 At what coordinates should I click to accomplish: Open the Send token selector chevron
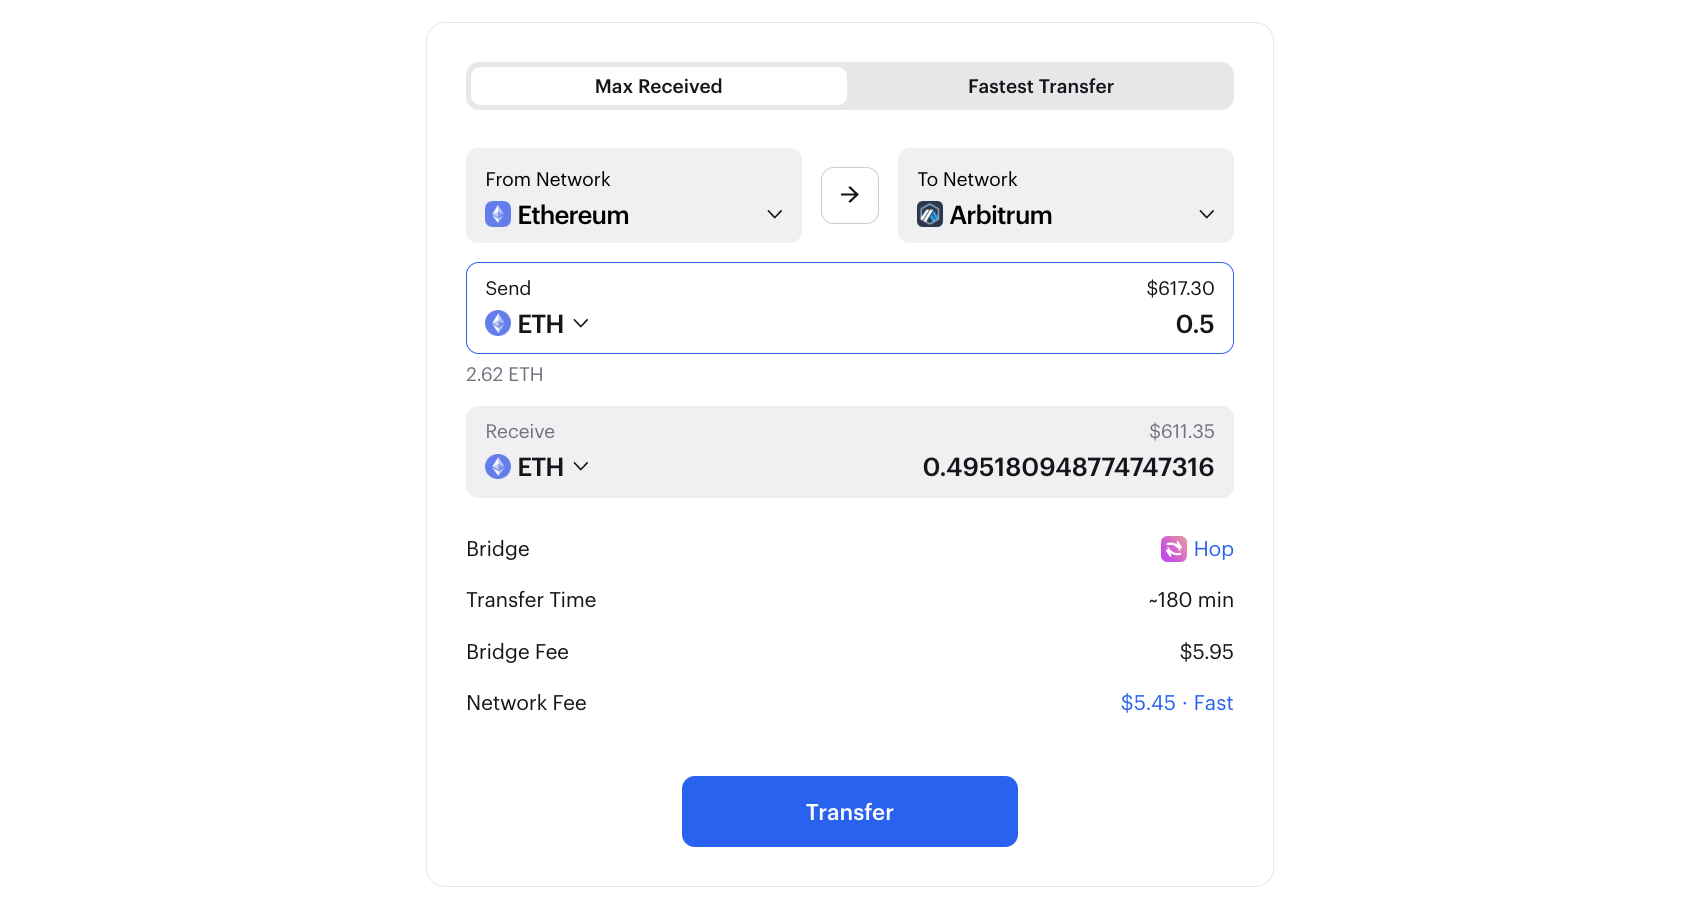tap(581, 323)
